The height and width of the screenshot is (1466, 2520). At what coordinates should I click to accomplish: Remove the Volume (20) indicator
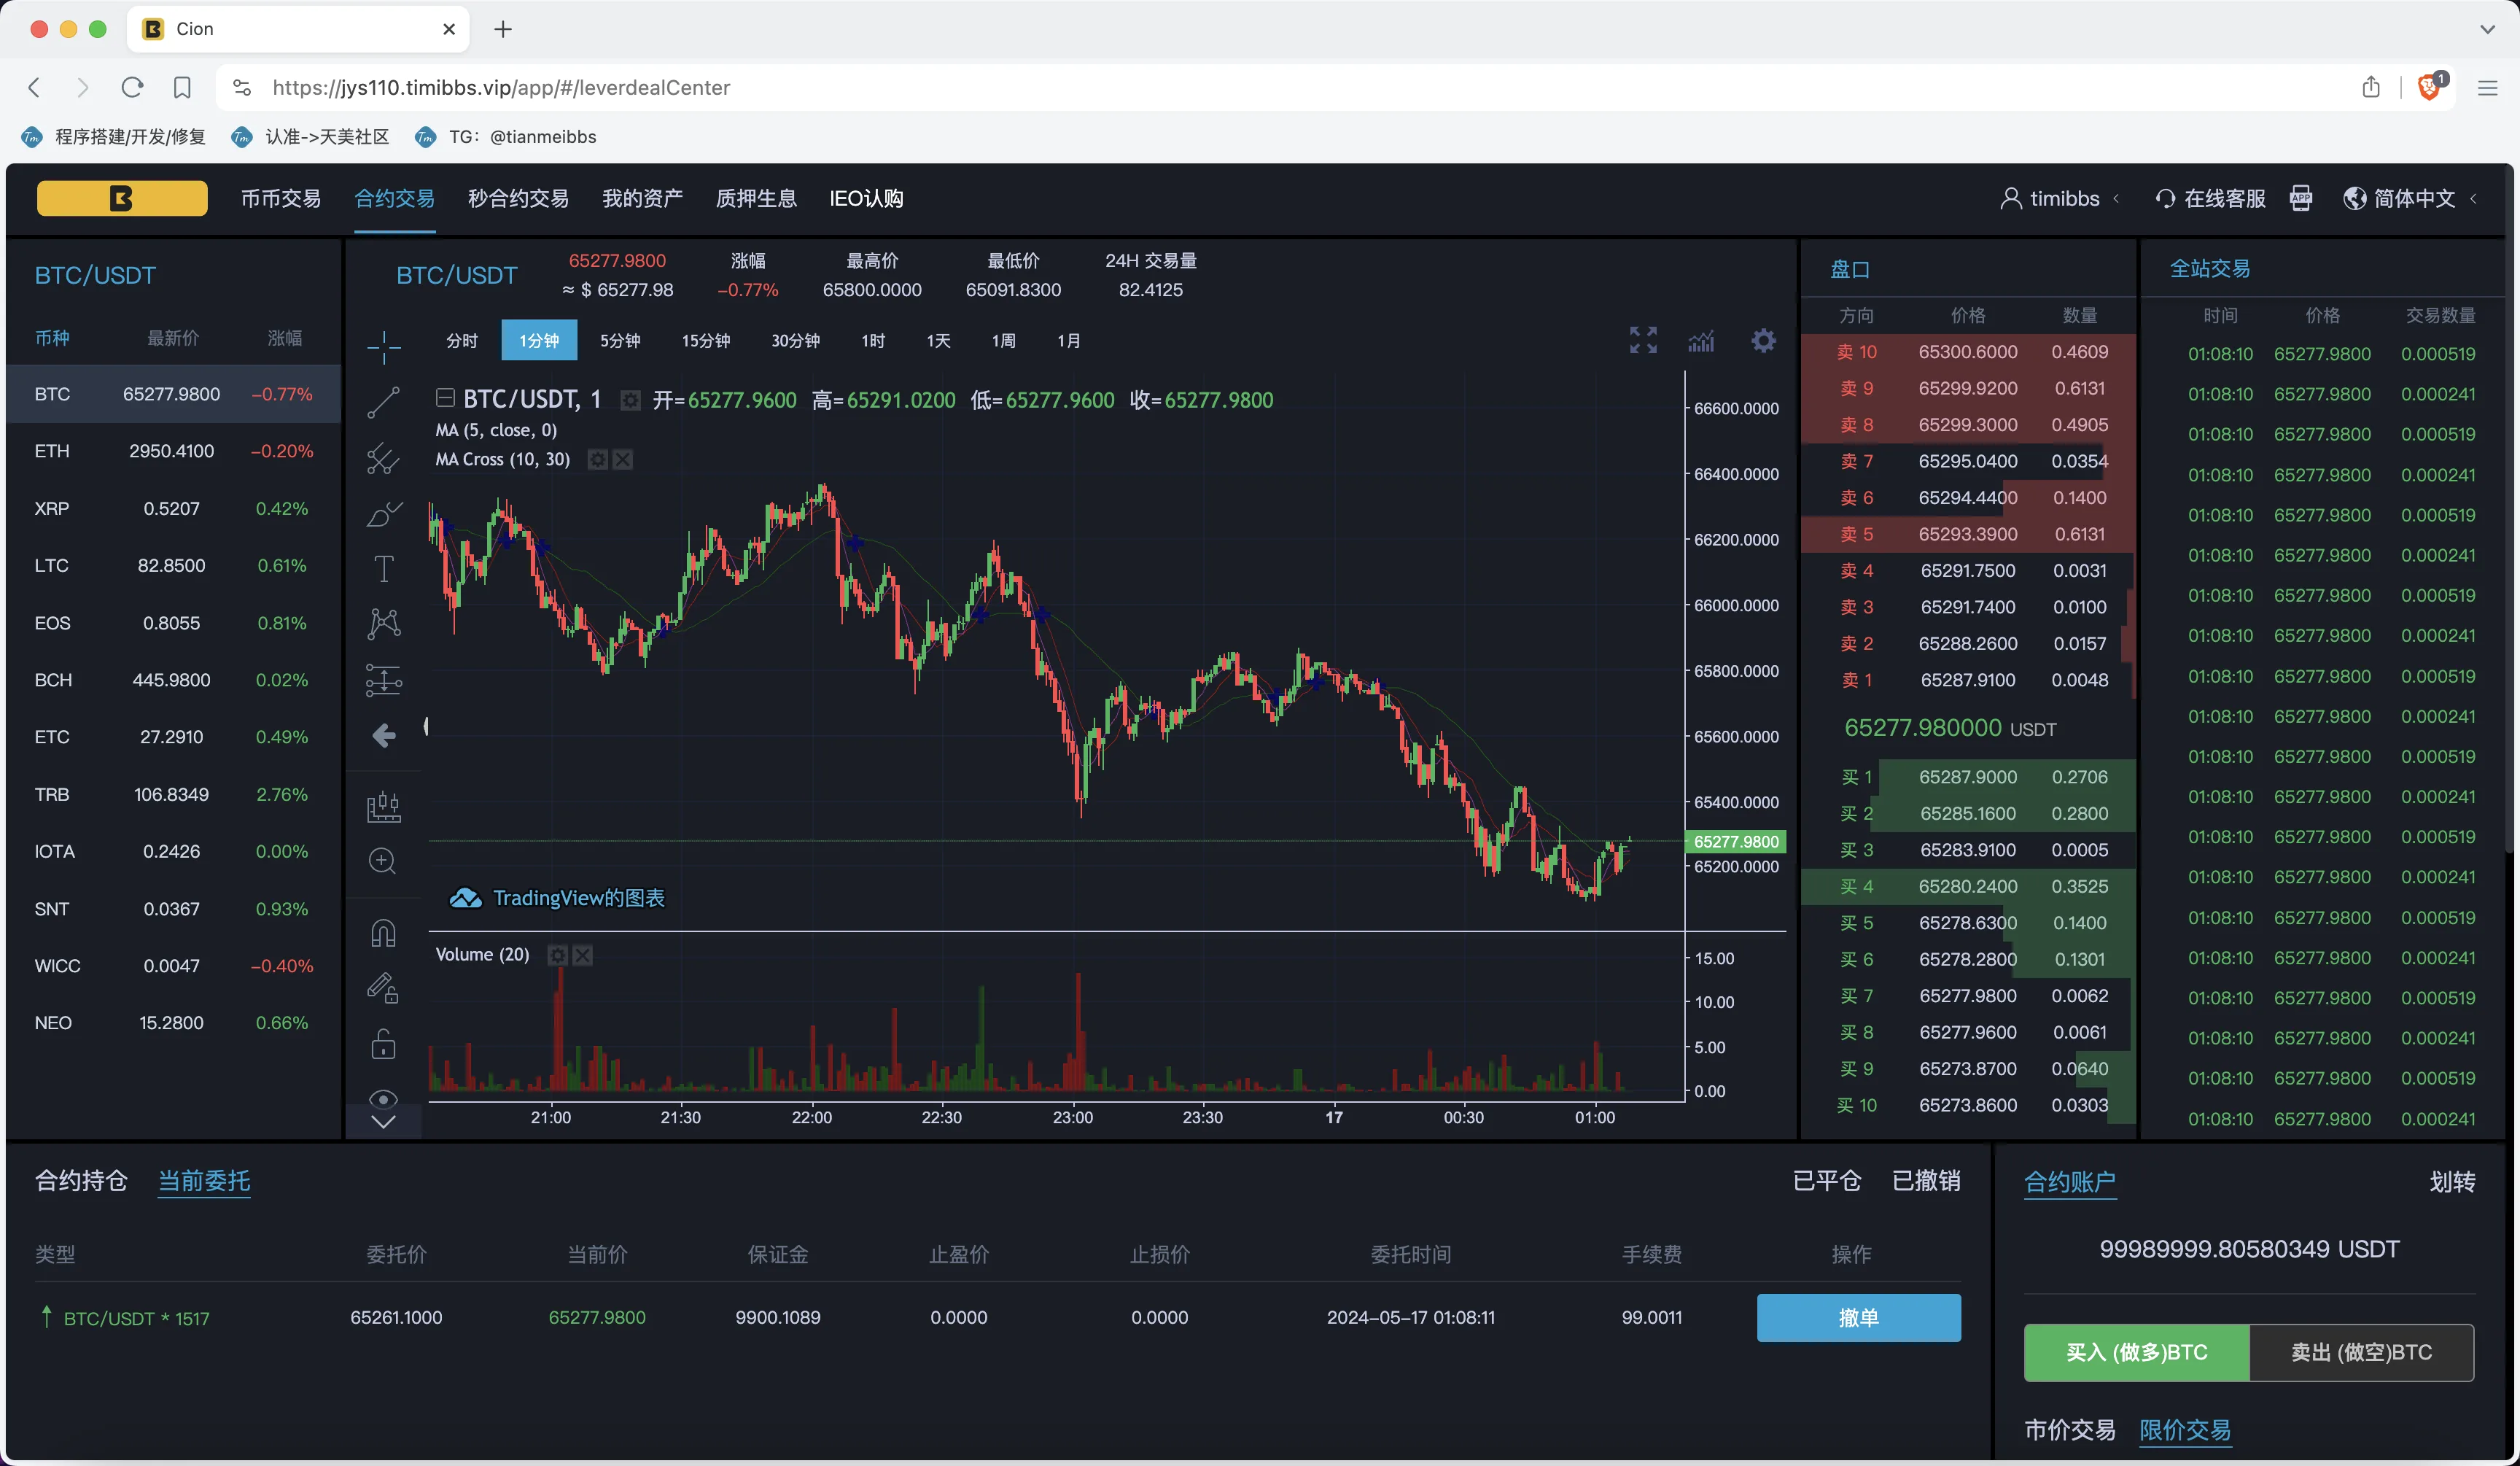coord(583,955)
